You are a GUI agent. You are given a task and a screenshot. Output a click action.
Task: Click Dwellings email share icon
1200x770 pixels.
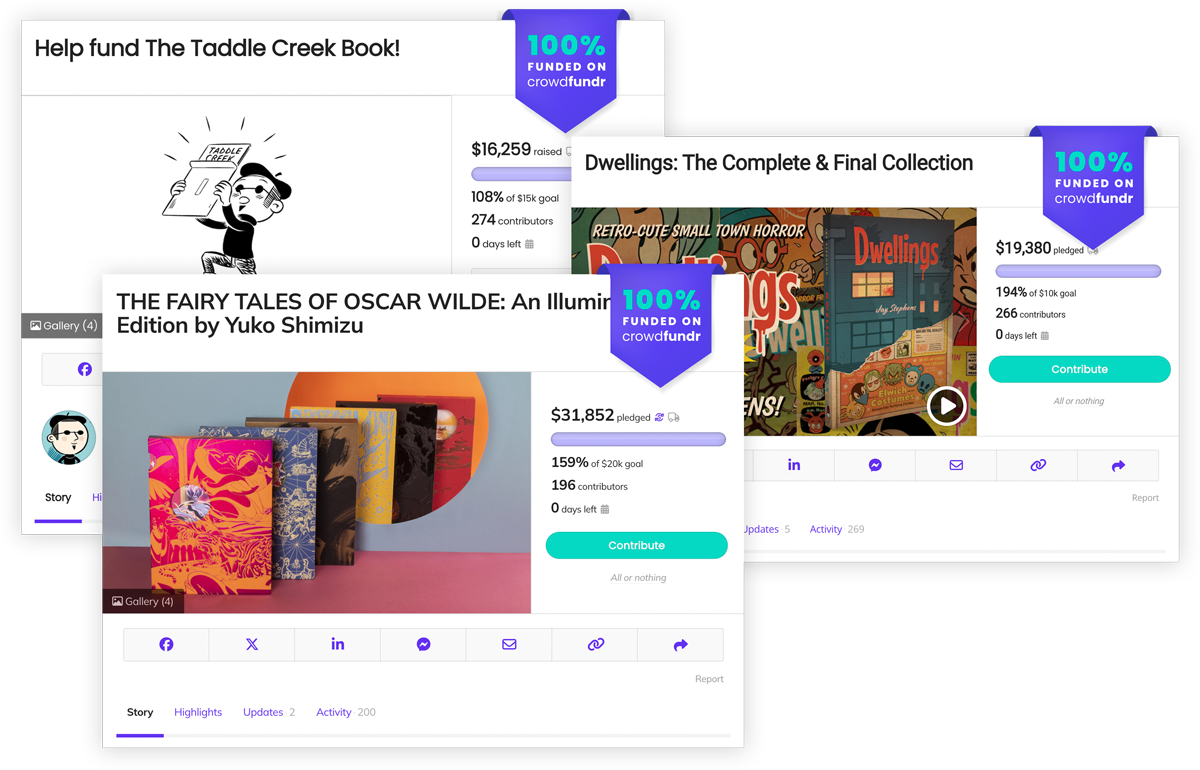click(956, 465)
